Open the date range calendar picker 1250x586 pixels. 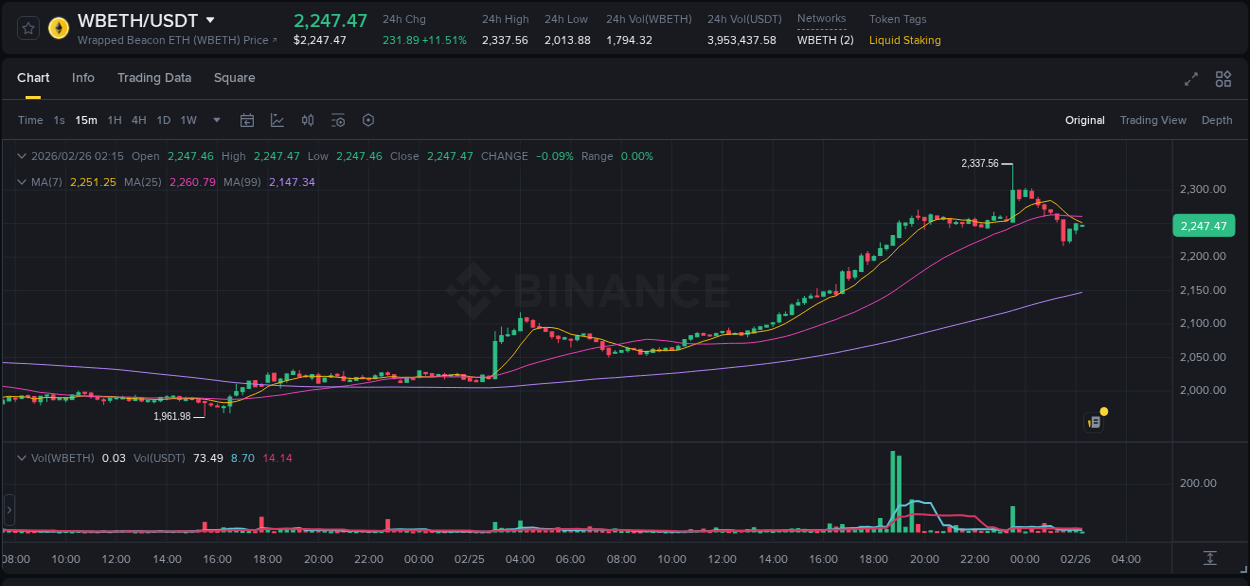(247, 120)
